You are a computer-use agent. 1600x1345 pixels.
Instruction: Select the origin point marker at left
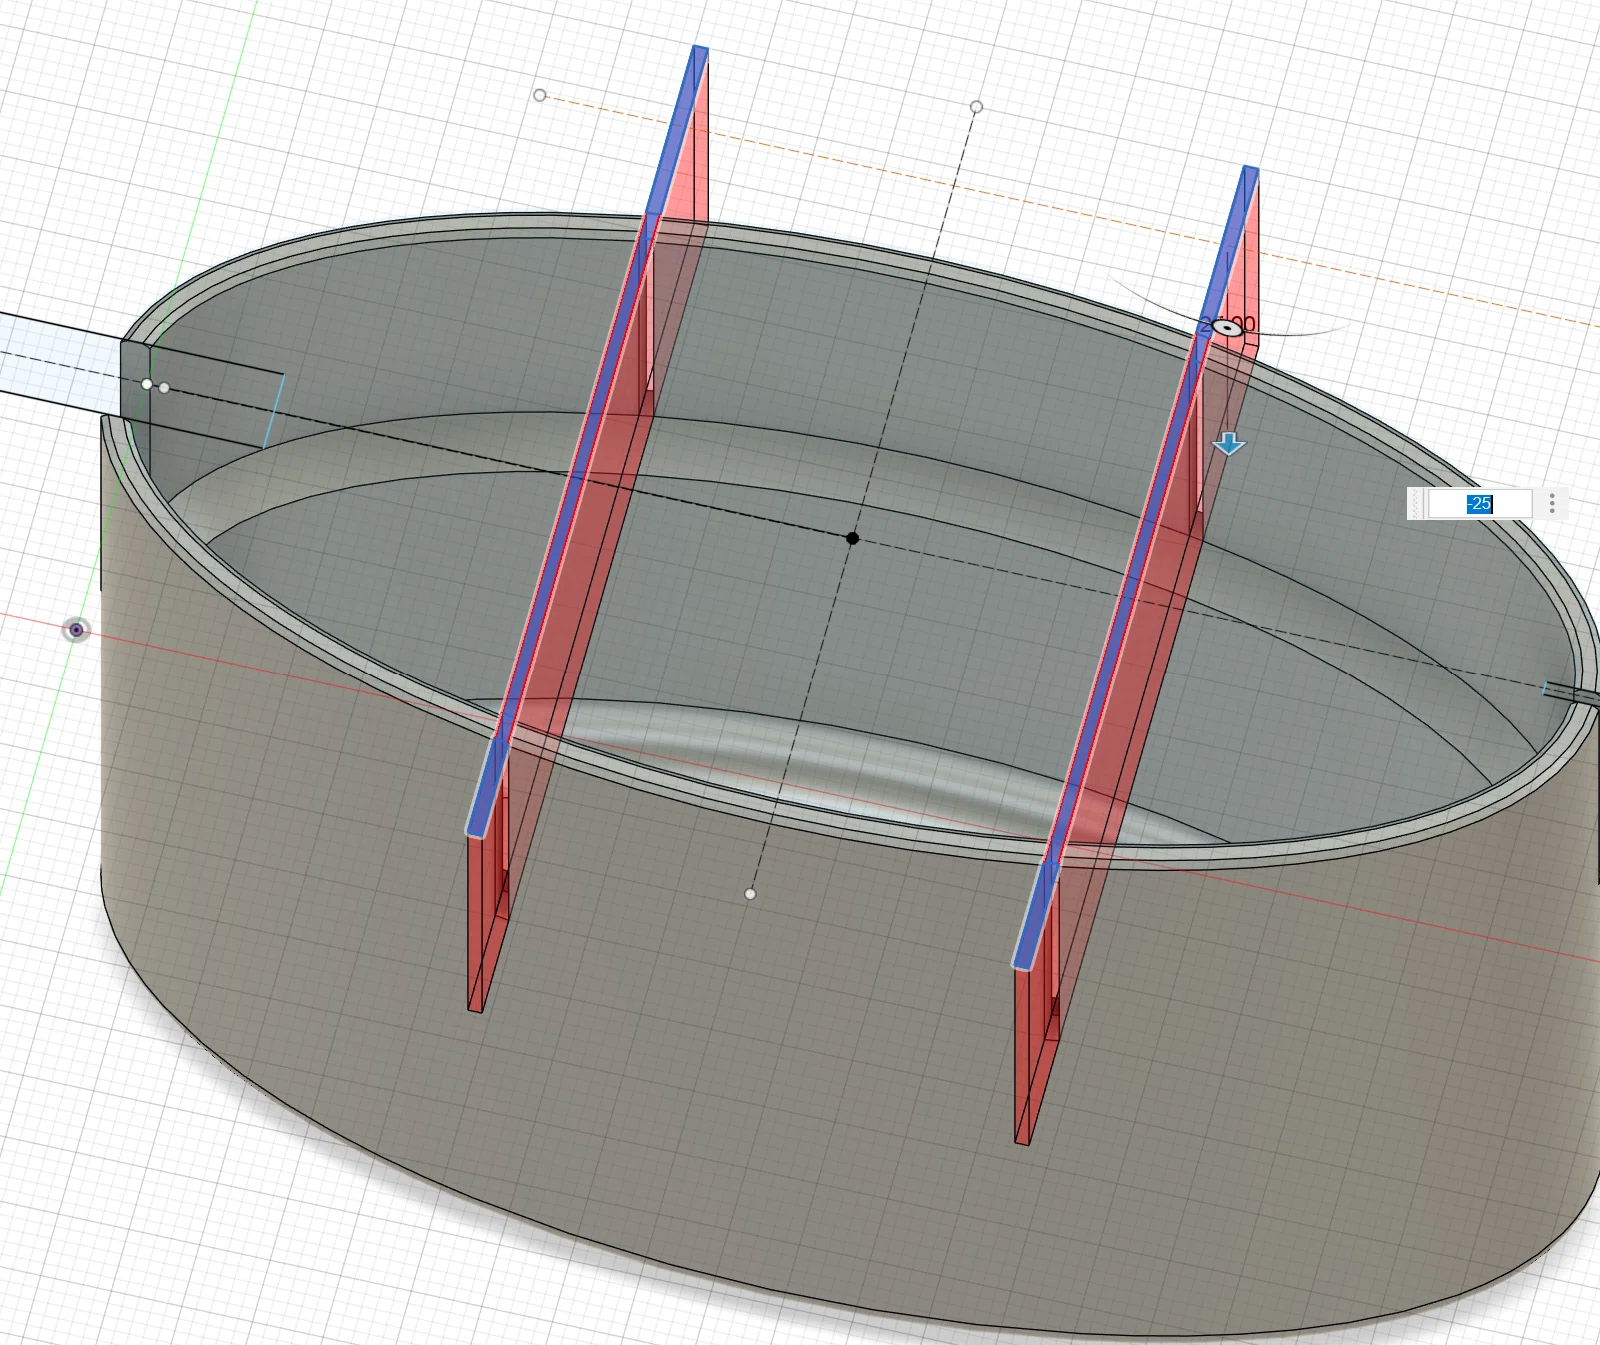click(x=76, y=630)
